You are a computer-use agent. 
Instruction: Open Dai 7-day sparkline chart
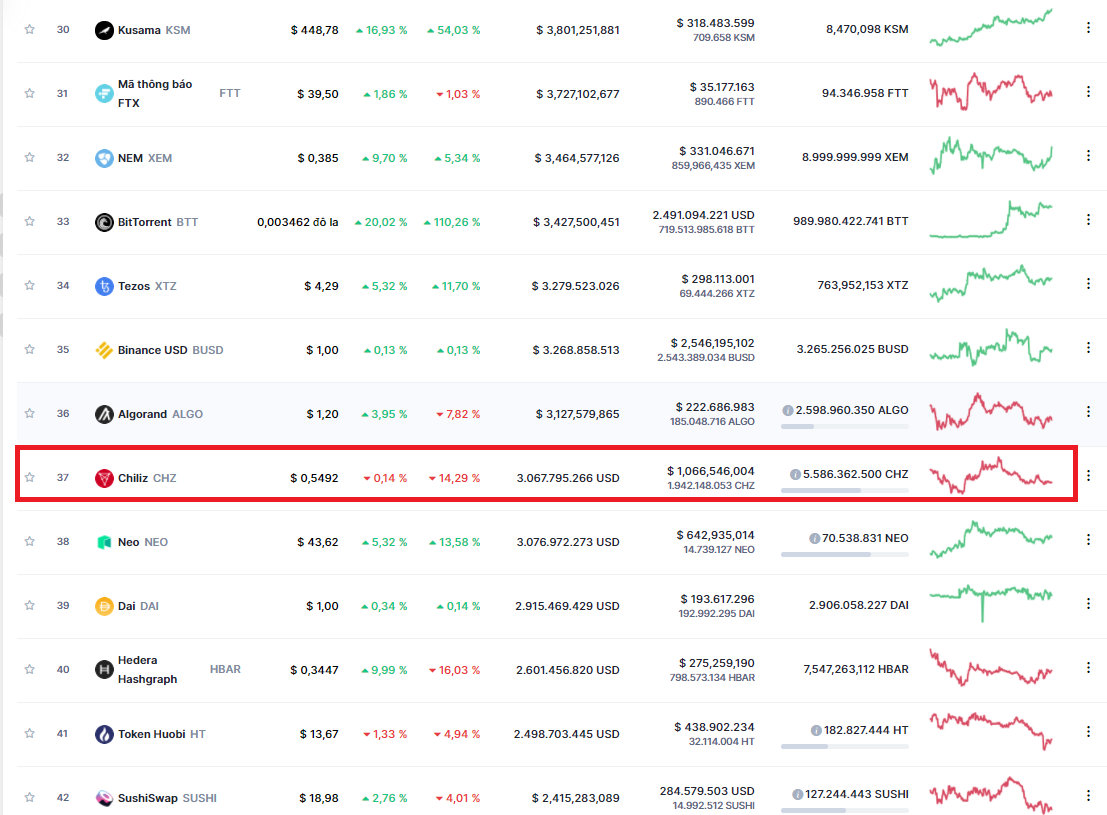(x=991, y=602)
